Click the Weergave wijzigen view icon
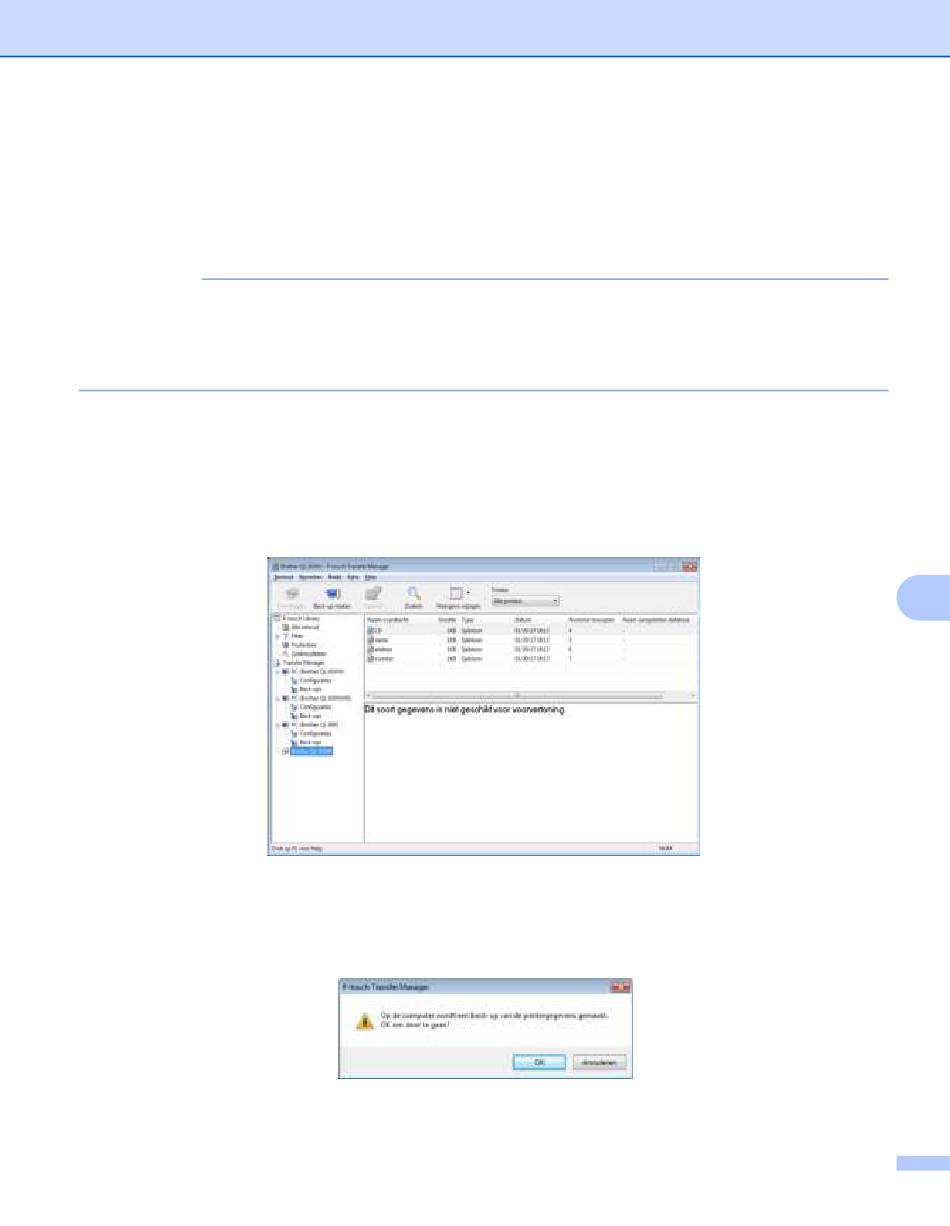Screen dimensions: 950x1226 tap(455, 593)
